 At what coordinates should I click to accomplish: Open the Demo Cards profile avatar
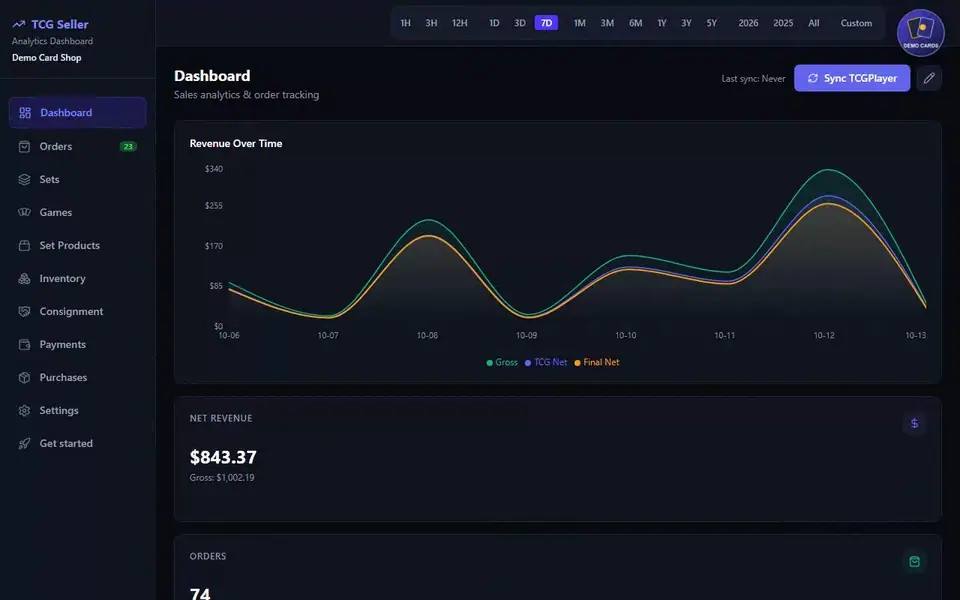pos(921,33)
